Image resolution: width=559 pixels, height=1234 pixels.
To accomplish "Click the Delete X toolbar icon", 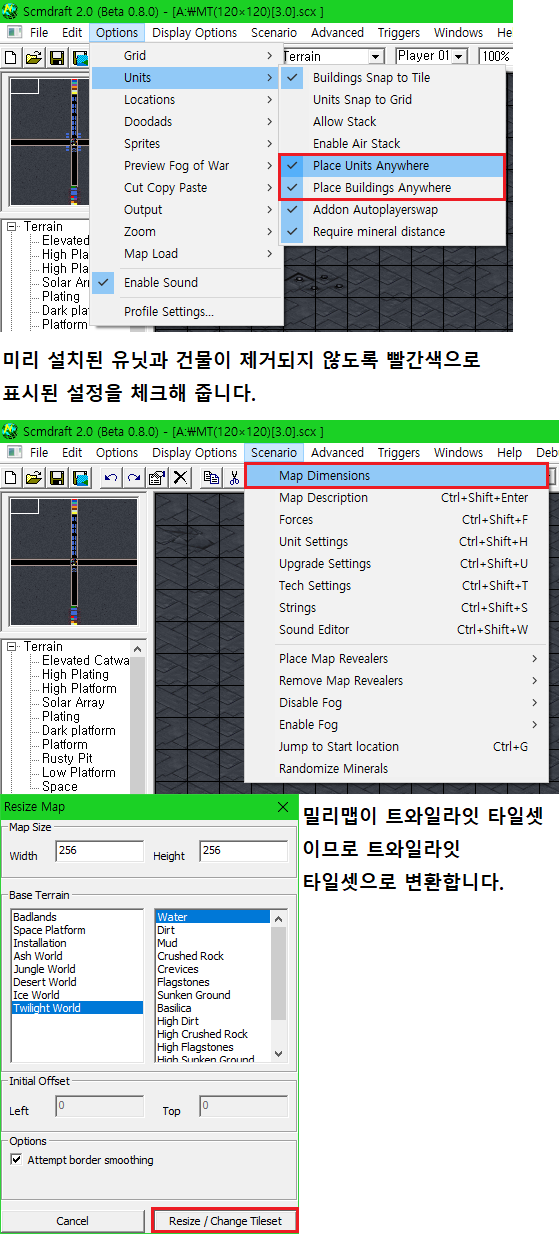I will 180,477.
